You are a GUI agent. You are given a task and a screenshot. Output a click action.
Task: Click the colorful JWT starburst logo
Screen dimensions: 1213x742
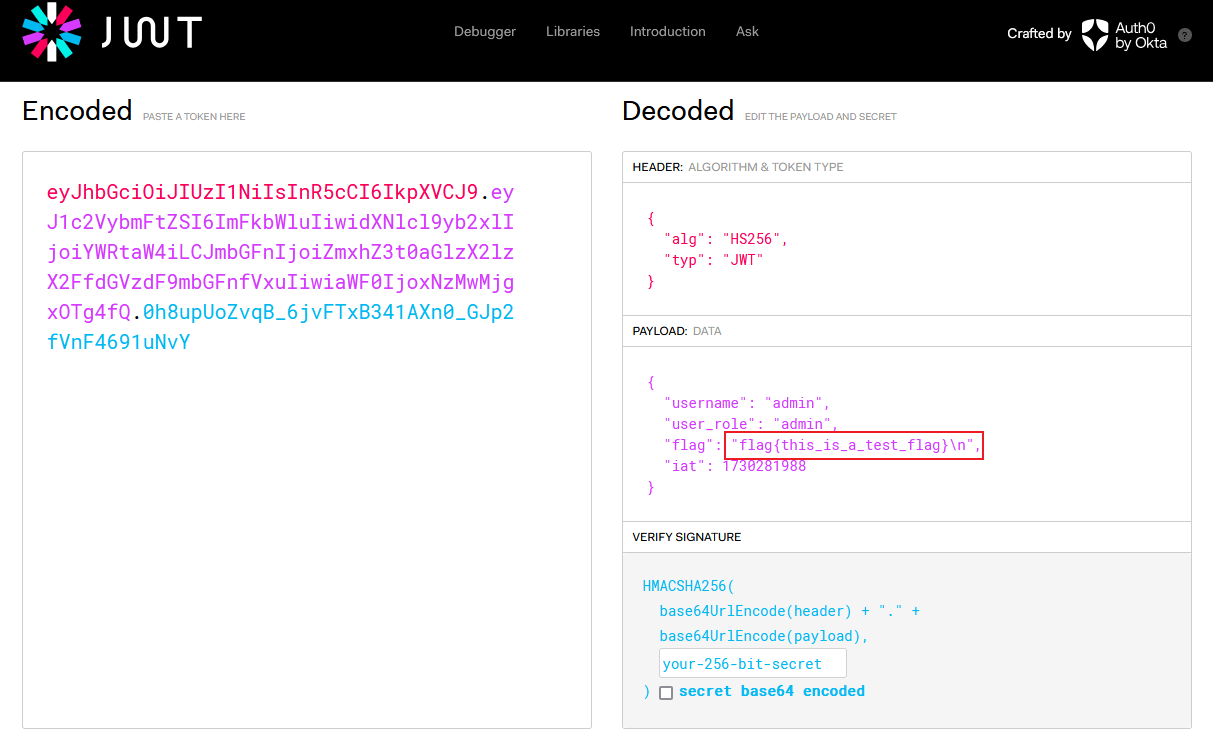[x=52, y=32]
